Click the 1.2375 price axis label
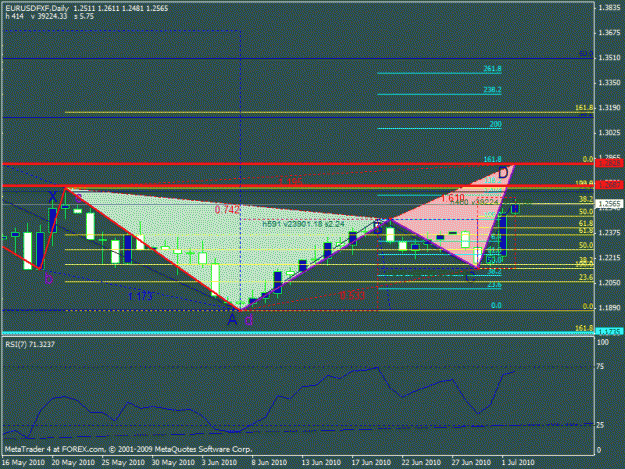 coord(609,233)
